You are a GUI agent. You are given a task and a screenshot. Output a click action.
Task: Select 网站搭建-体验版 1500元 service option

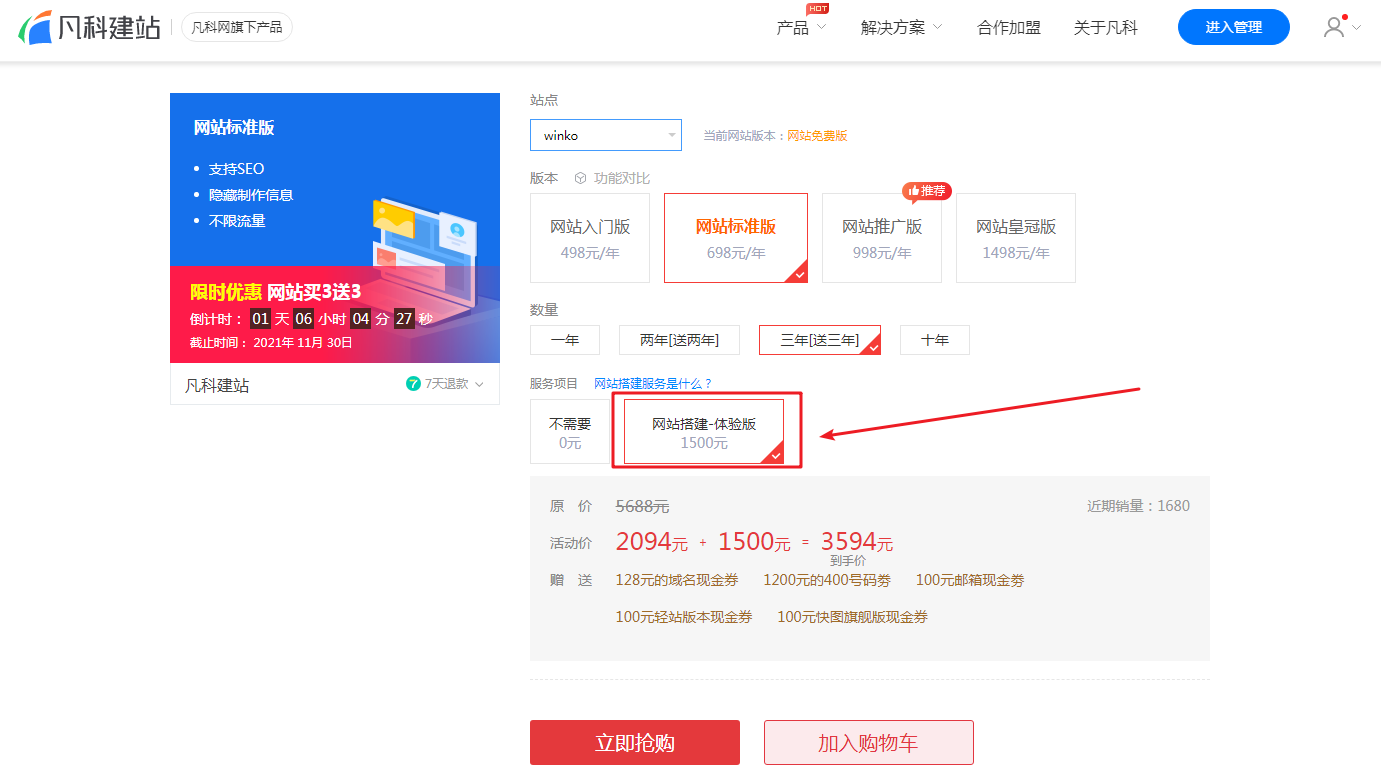[704, 432]
